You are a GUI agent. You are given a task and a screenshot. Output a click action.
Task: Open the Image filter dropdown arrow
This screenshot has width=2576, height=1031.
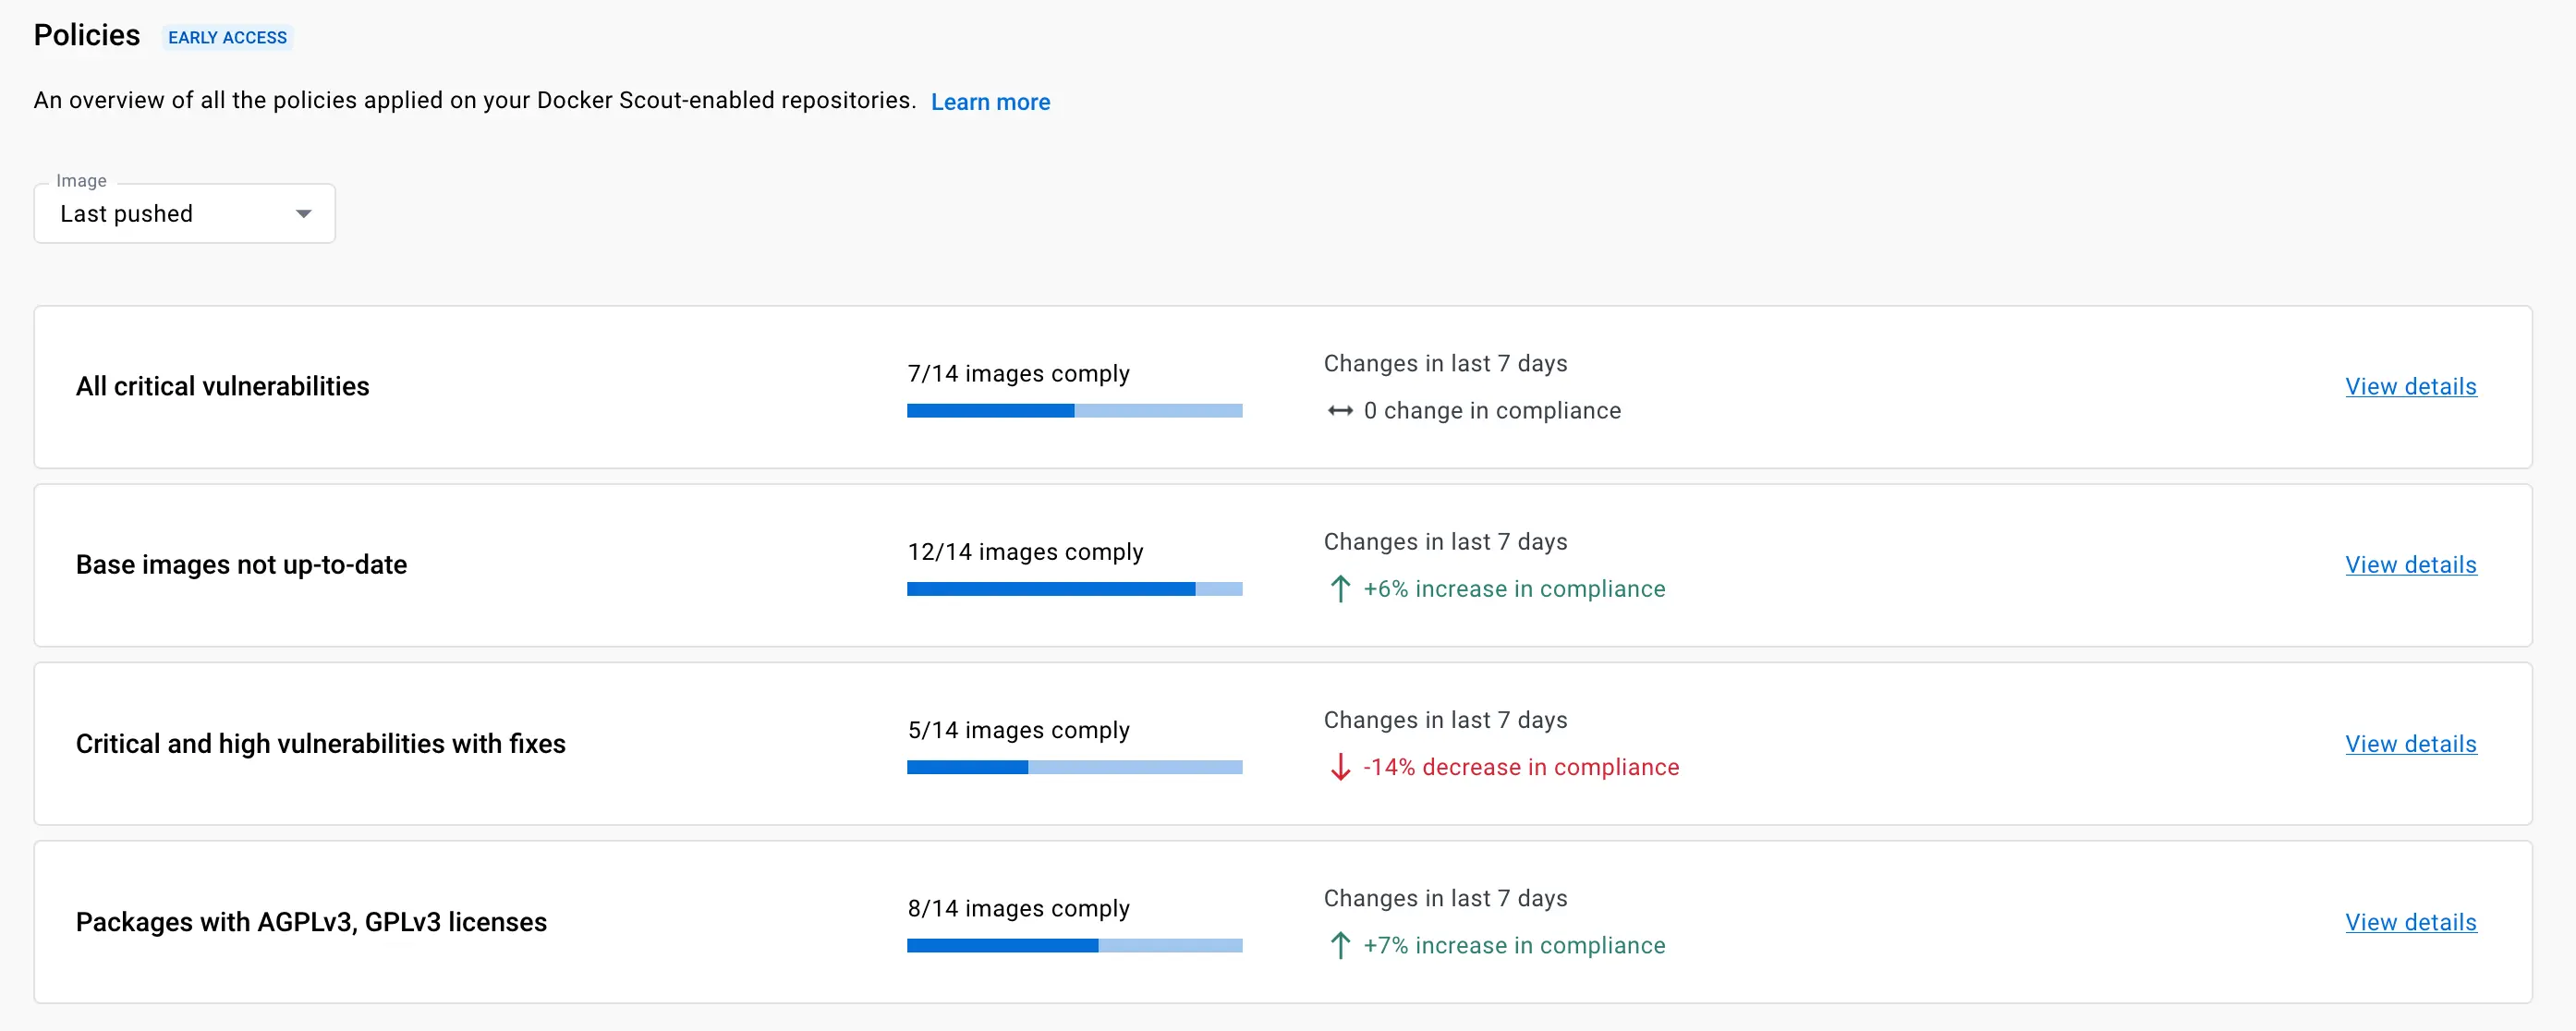click(303, 214)
